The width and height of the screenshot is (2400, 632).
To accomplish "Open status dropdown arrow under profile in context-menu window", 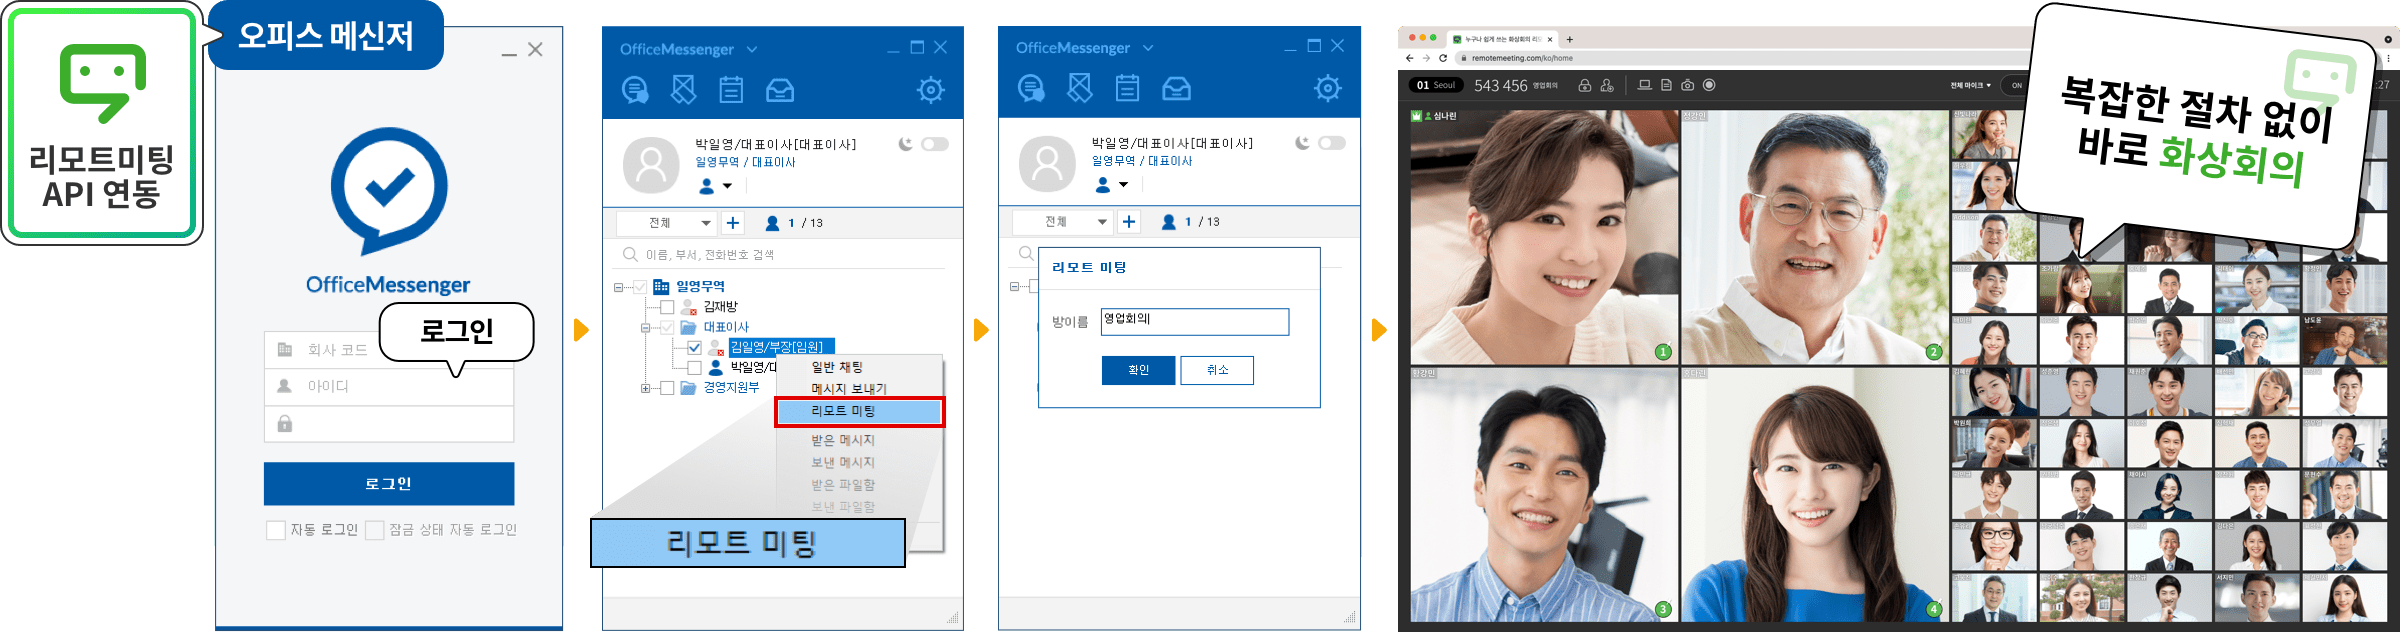I will coord(727,186).
